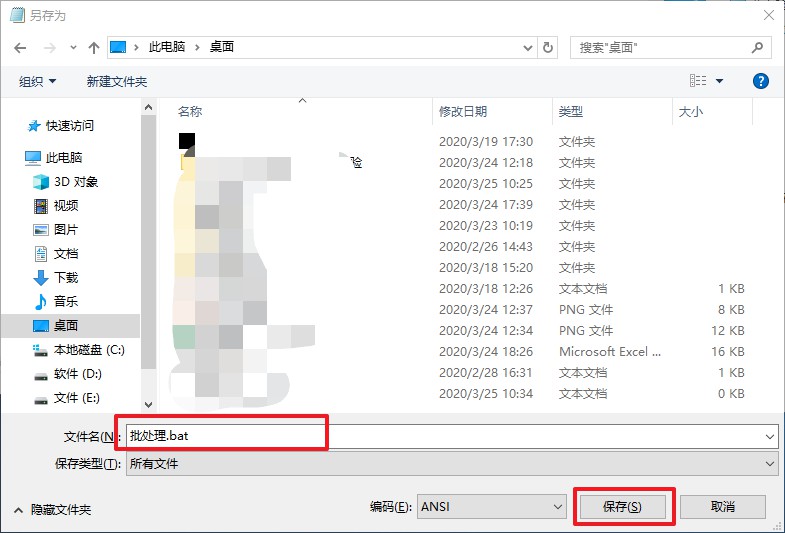785x533 pixels.
Task: Click the forward navigation arrow
Action: (50, 48)
